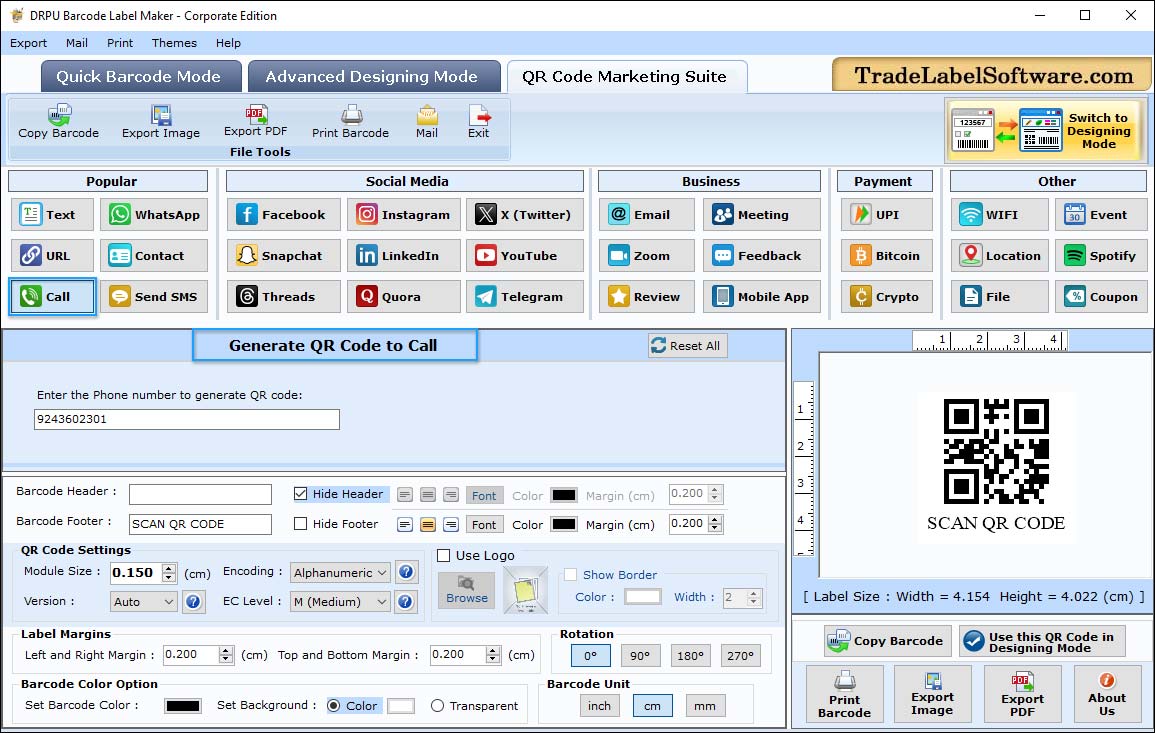Check the Hide Footer checkbox

pyautogui.click(x=301, y=524)
